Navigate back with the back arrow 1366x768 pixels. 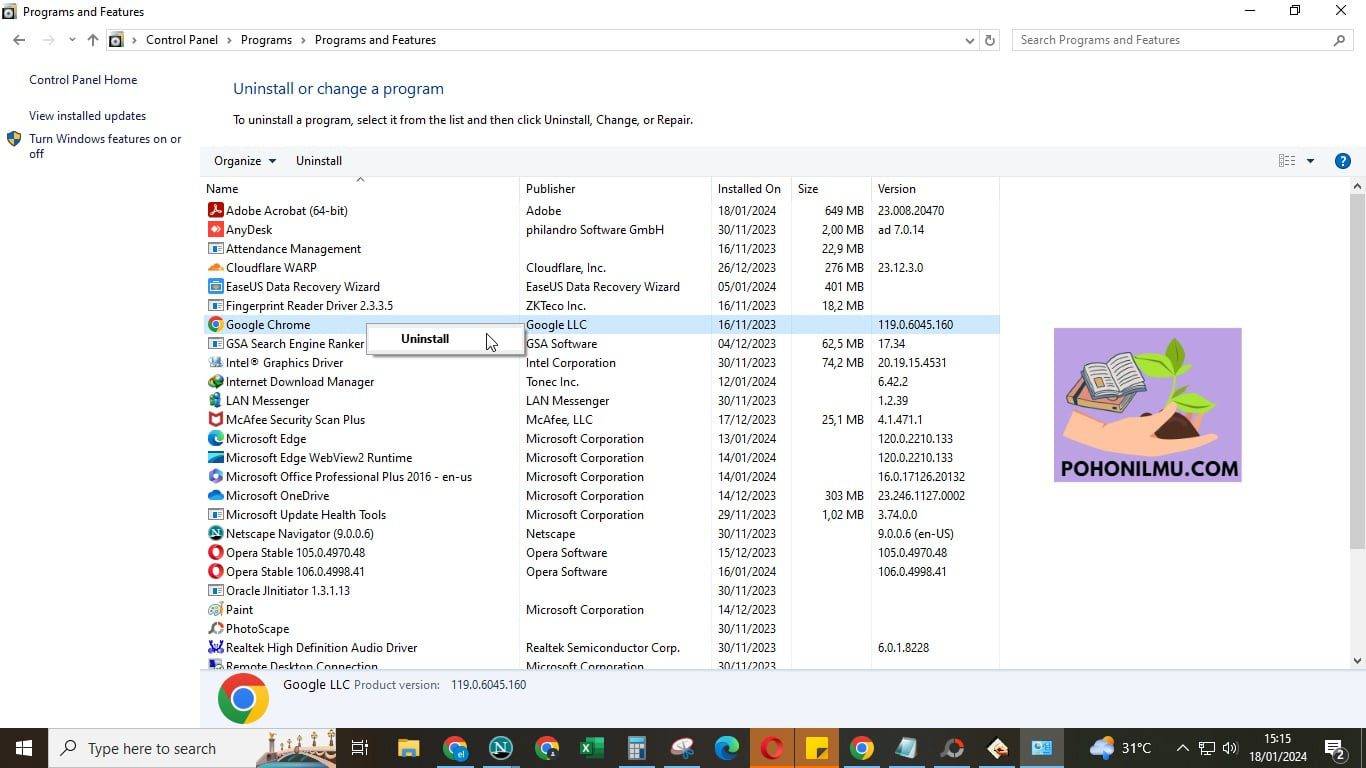point(19,40)
